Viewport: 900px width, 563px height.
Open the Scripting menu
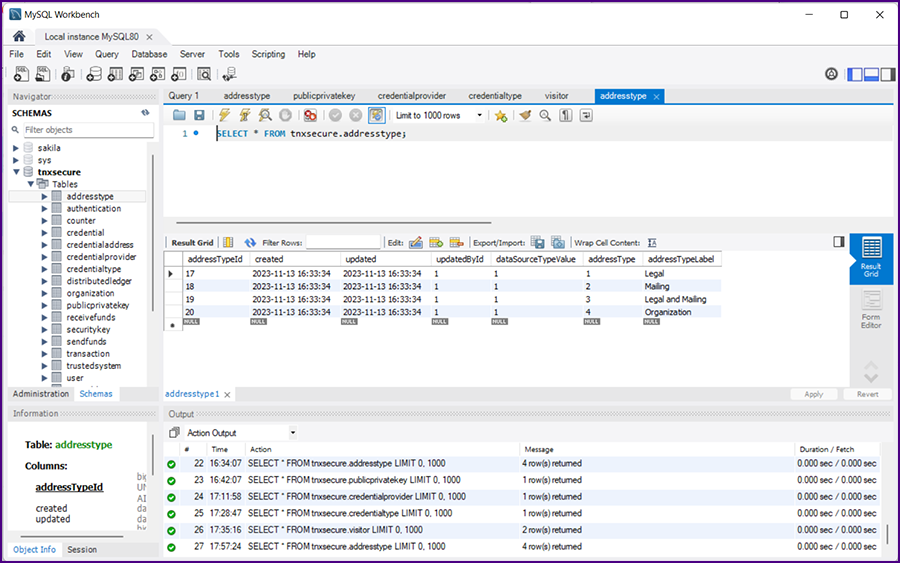coord(268,54)
